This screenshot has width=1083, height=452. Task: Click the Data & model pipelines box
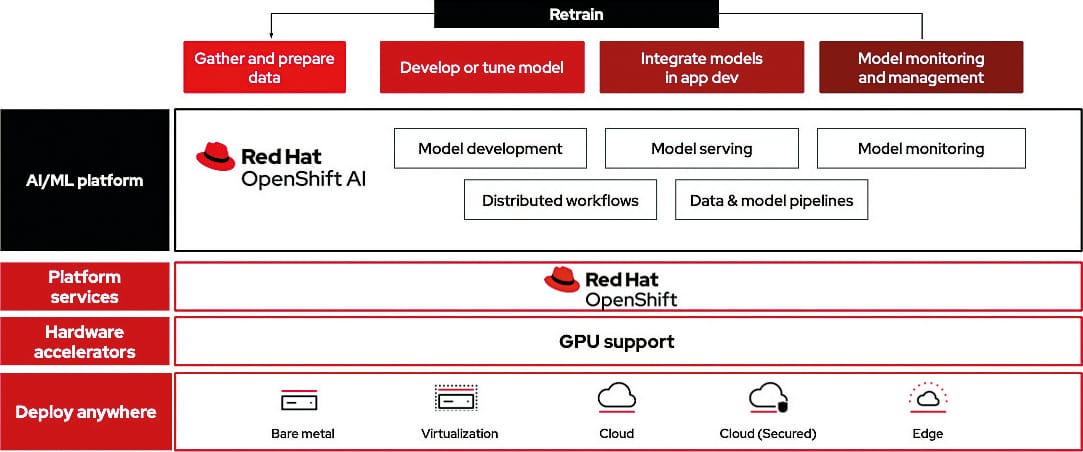pos(771,200)
